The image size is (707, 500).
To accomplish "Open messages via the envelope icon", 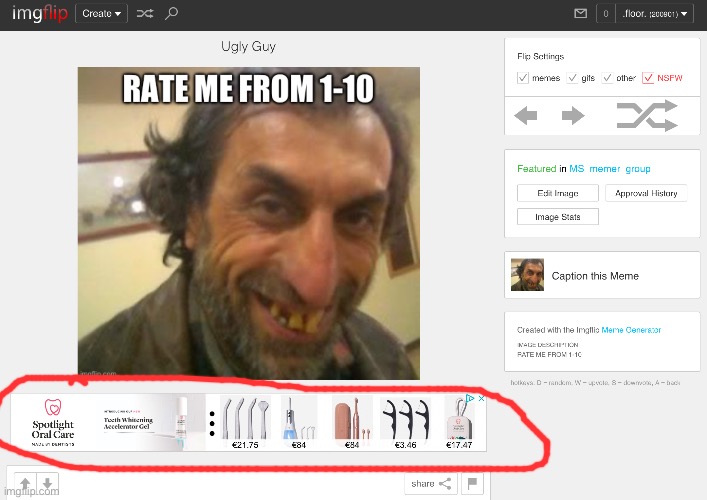I will 580,14.
